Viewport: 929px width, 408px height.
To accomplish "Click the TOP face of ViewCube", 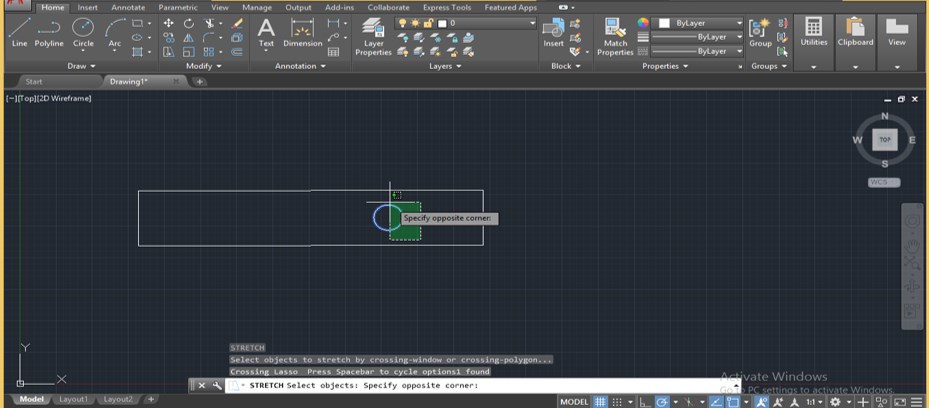I will [885, 140].
